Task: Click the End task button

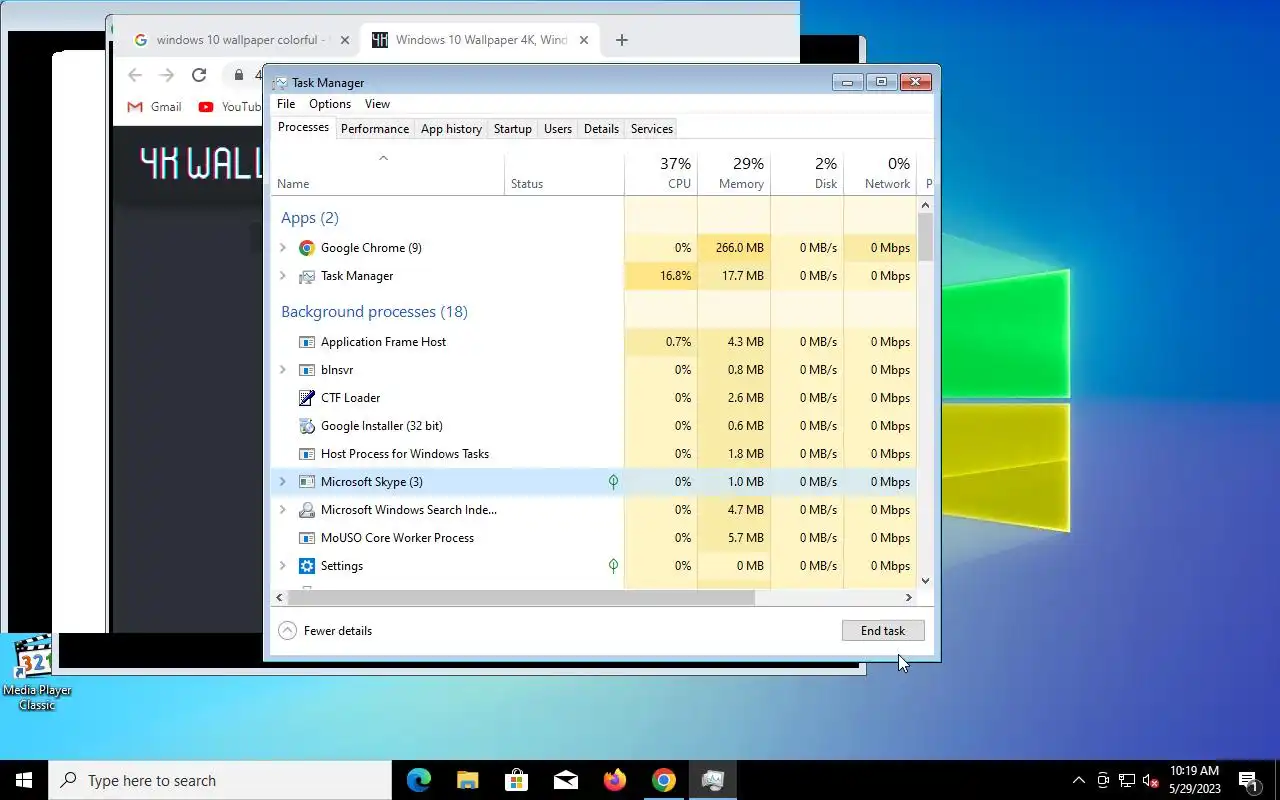Action: pyautogui.click(x=883, y=631)
